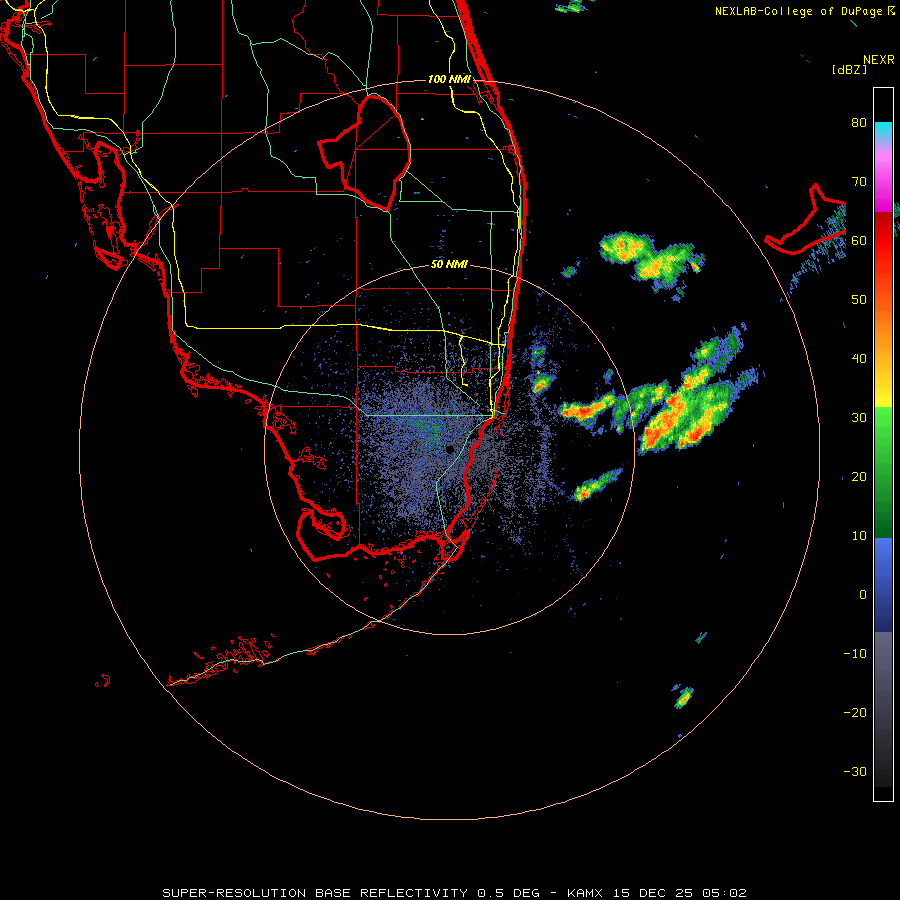Click the SUPER-RESOLUTION BASE REFLECTIVITY caption
This screenshot has height=900, width=900.
(x=315, y=893)
